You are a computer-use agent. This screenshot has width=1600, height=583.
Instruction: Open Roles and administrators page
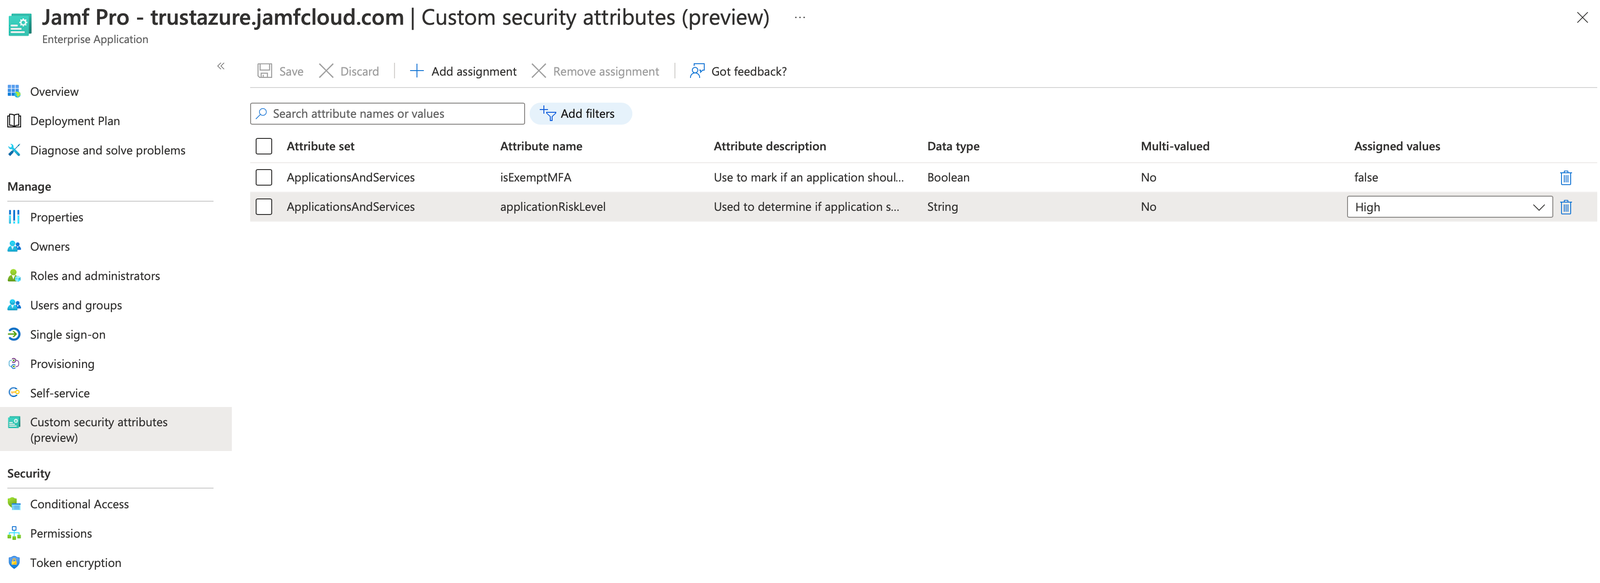(x=95, y=276)
